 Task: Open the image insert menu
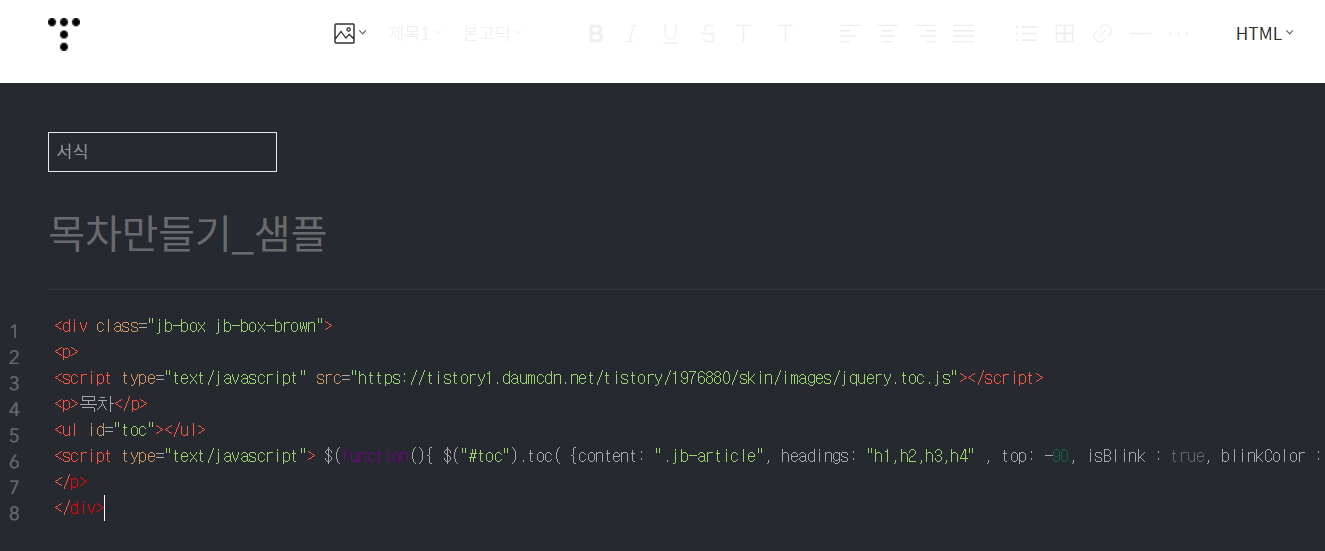coord(350,33)
